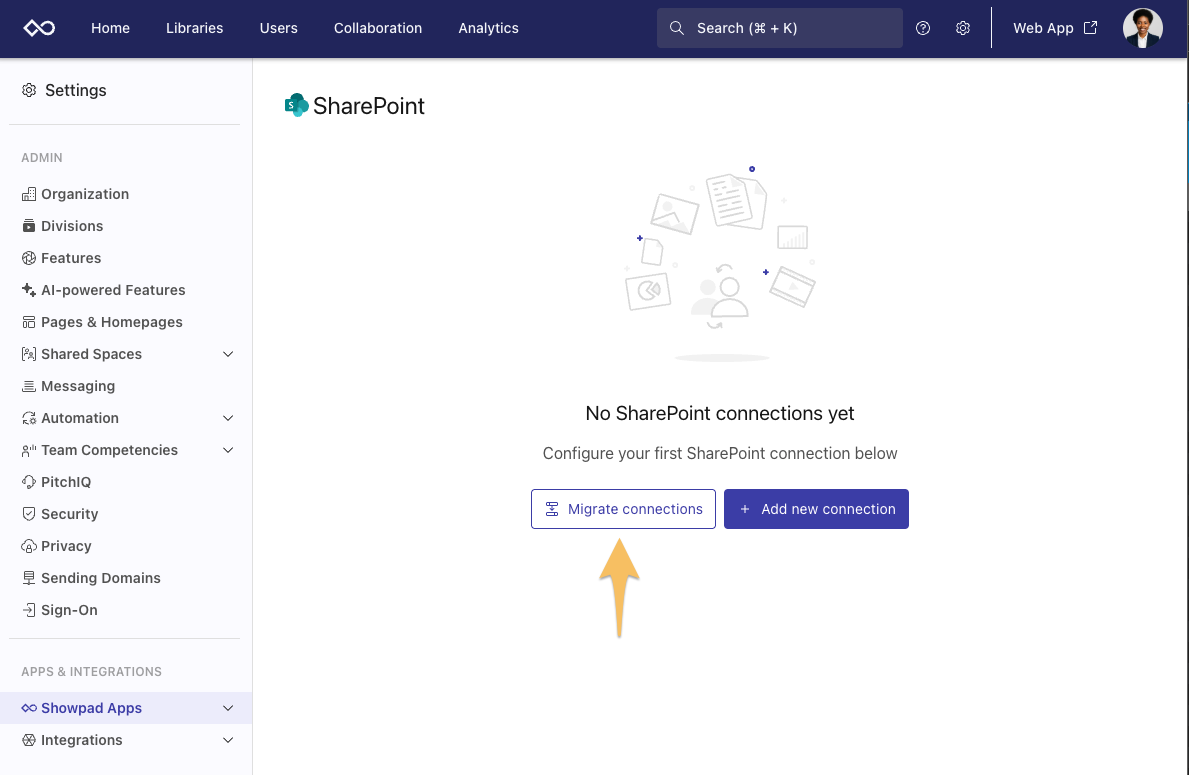Screen dimensions: 1189x775
Task: Select the Organization sidebar icon
Action: click(28, 193)
